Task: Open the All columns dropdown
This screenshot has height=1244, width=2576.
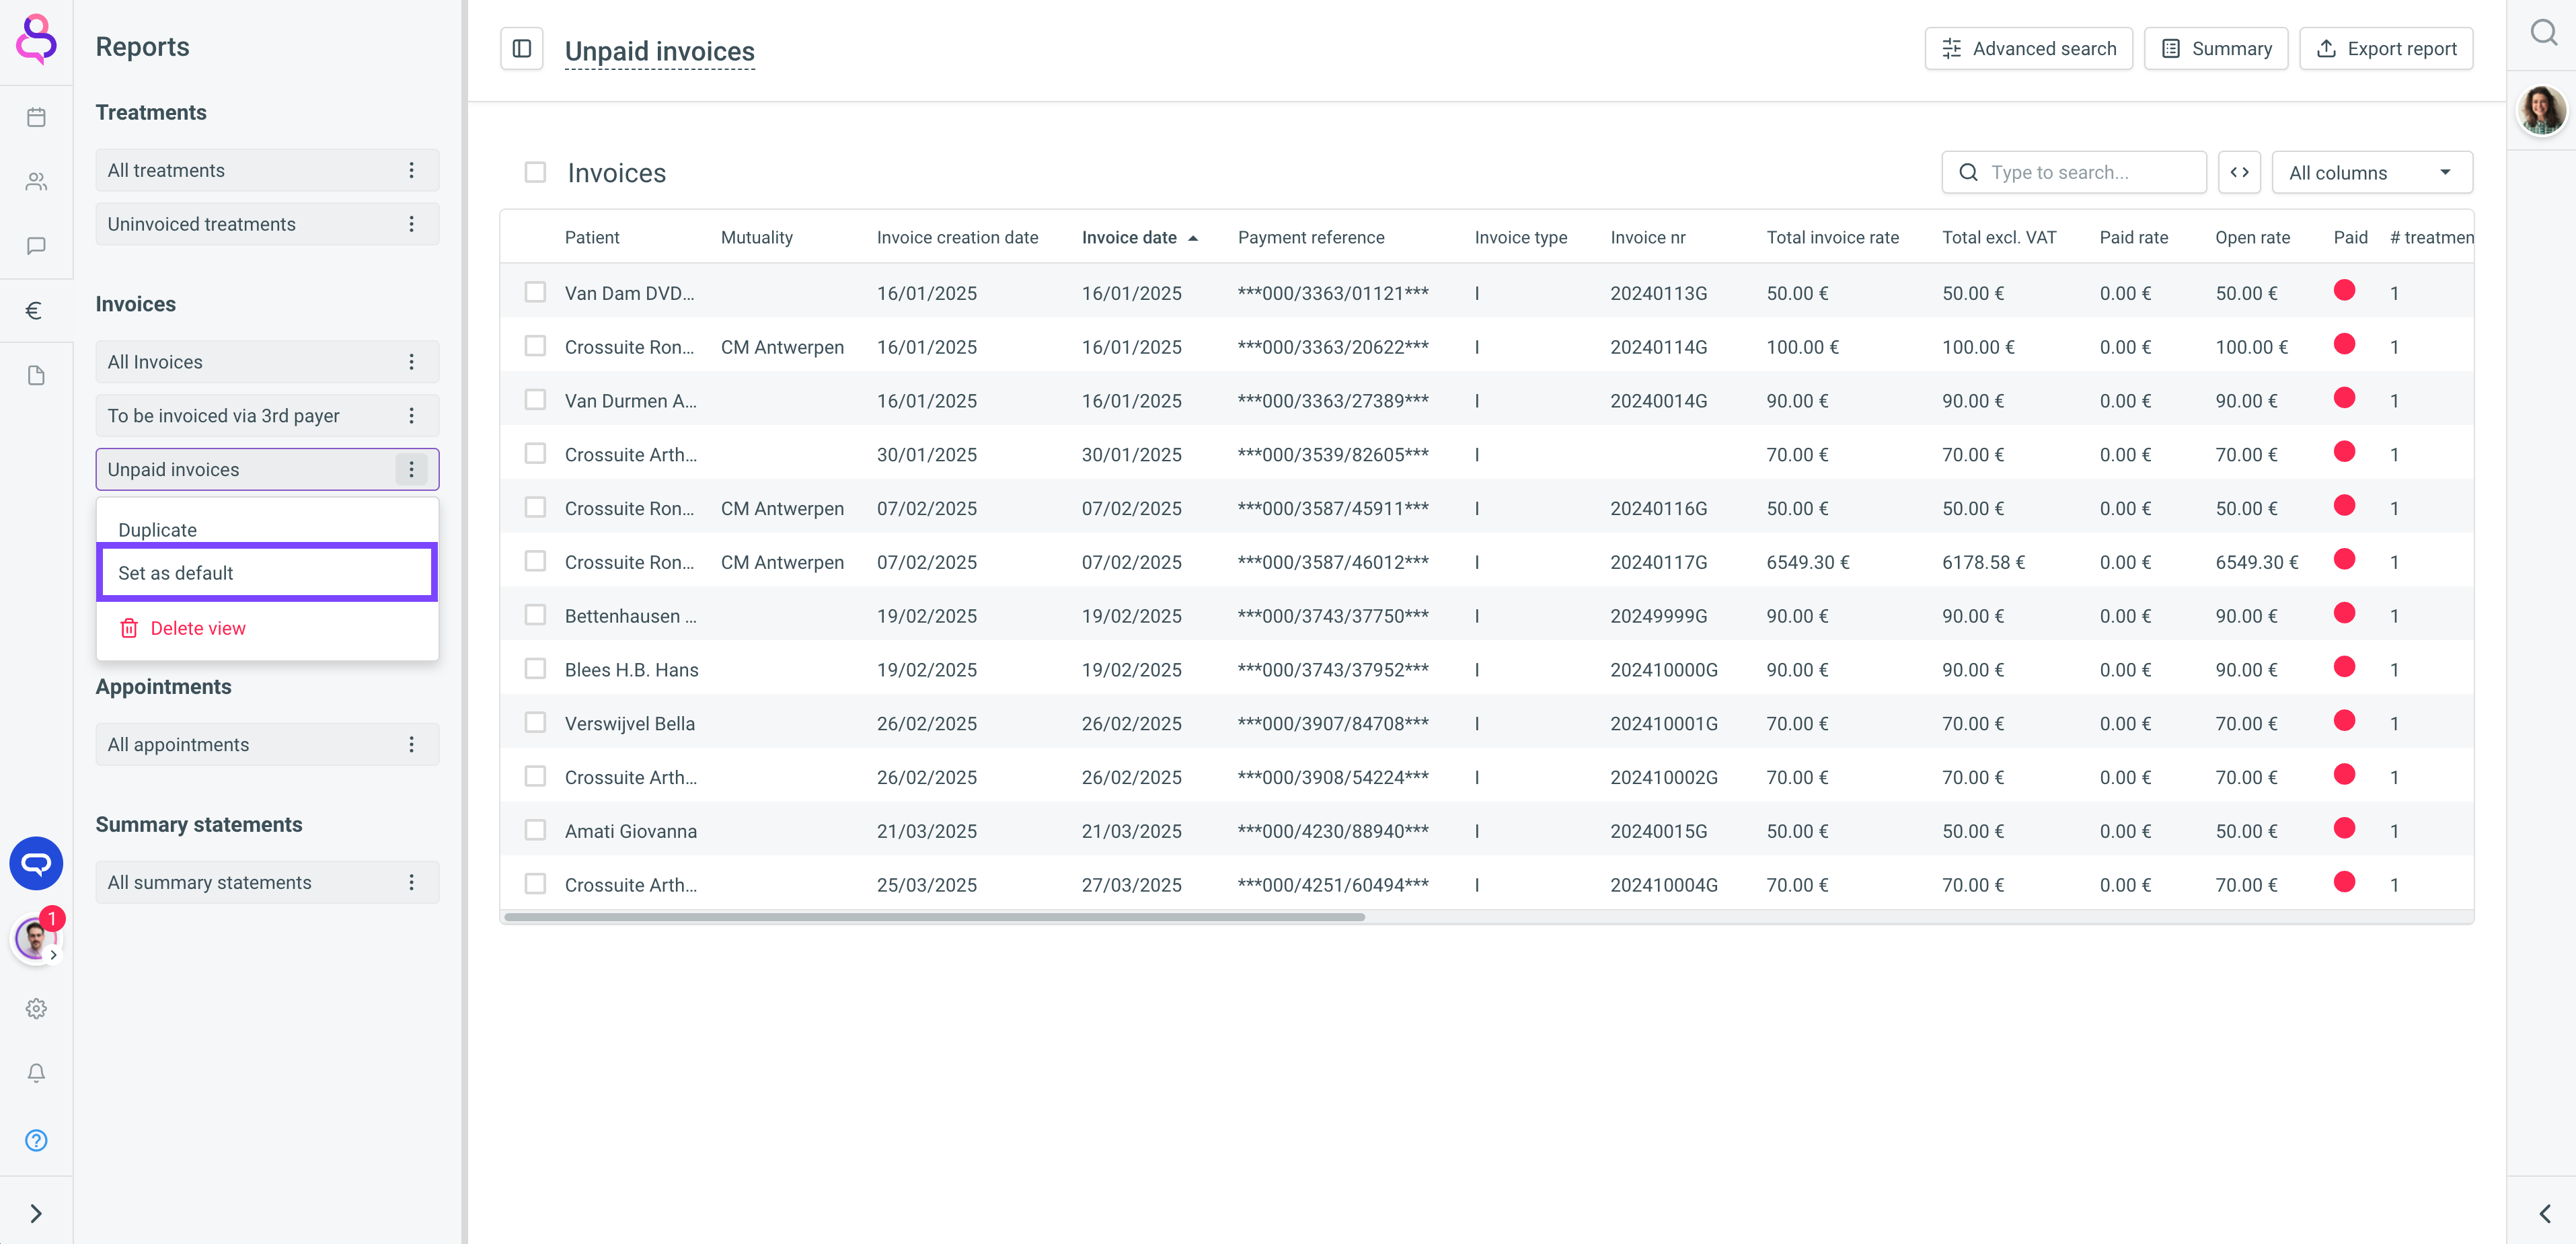Action: pos(2372,172)
